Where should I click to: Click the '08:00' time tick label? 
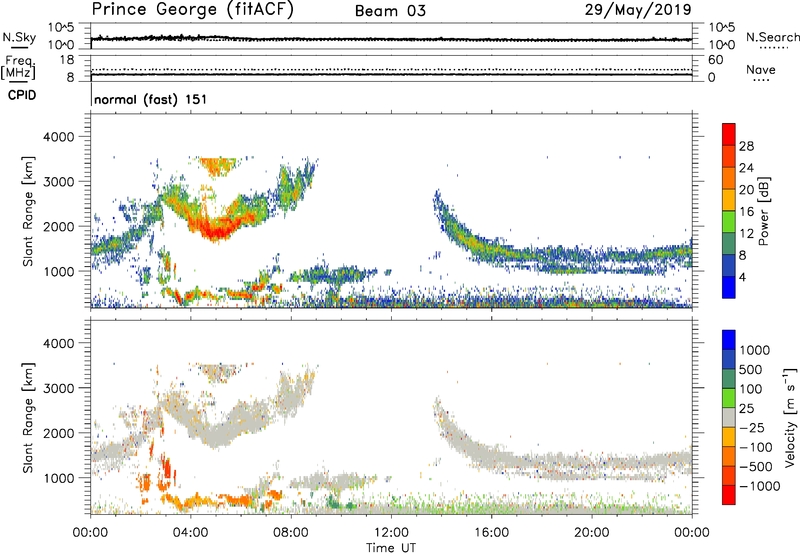pyautogui.click(x=291, y=533)
